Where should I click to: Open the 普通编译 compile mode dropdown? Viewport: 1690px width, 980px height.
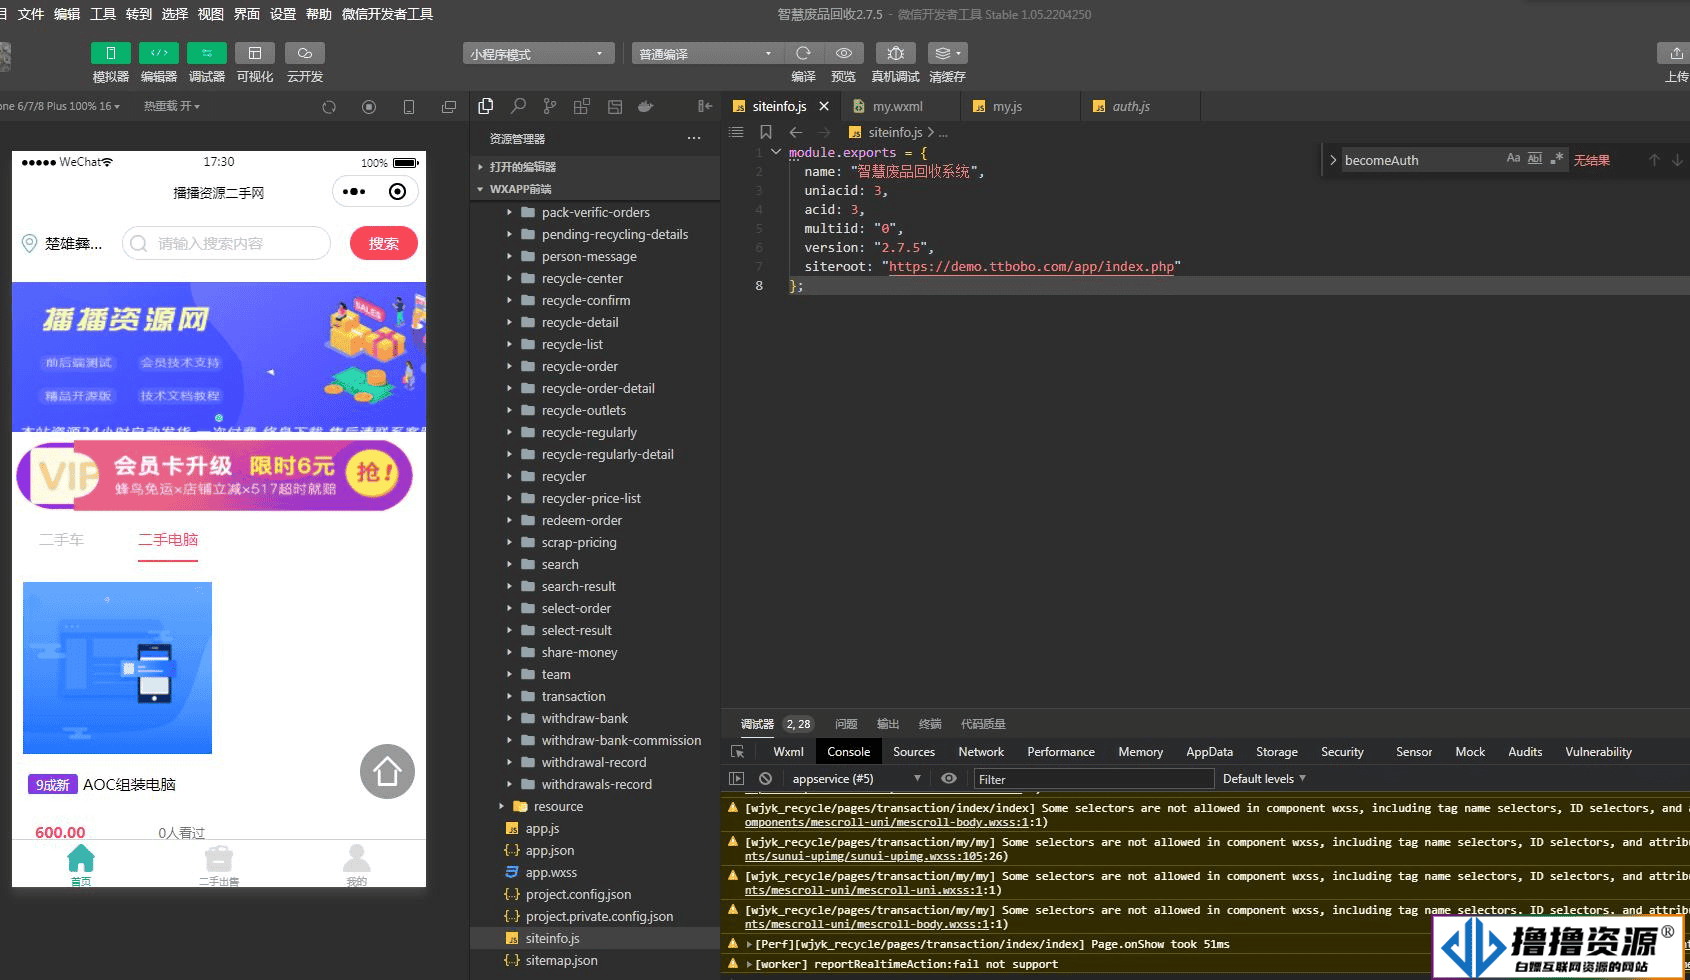tap(706, 54)
